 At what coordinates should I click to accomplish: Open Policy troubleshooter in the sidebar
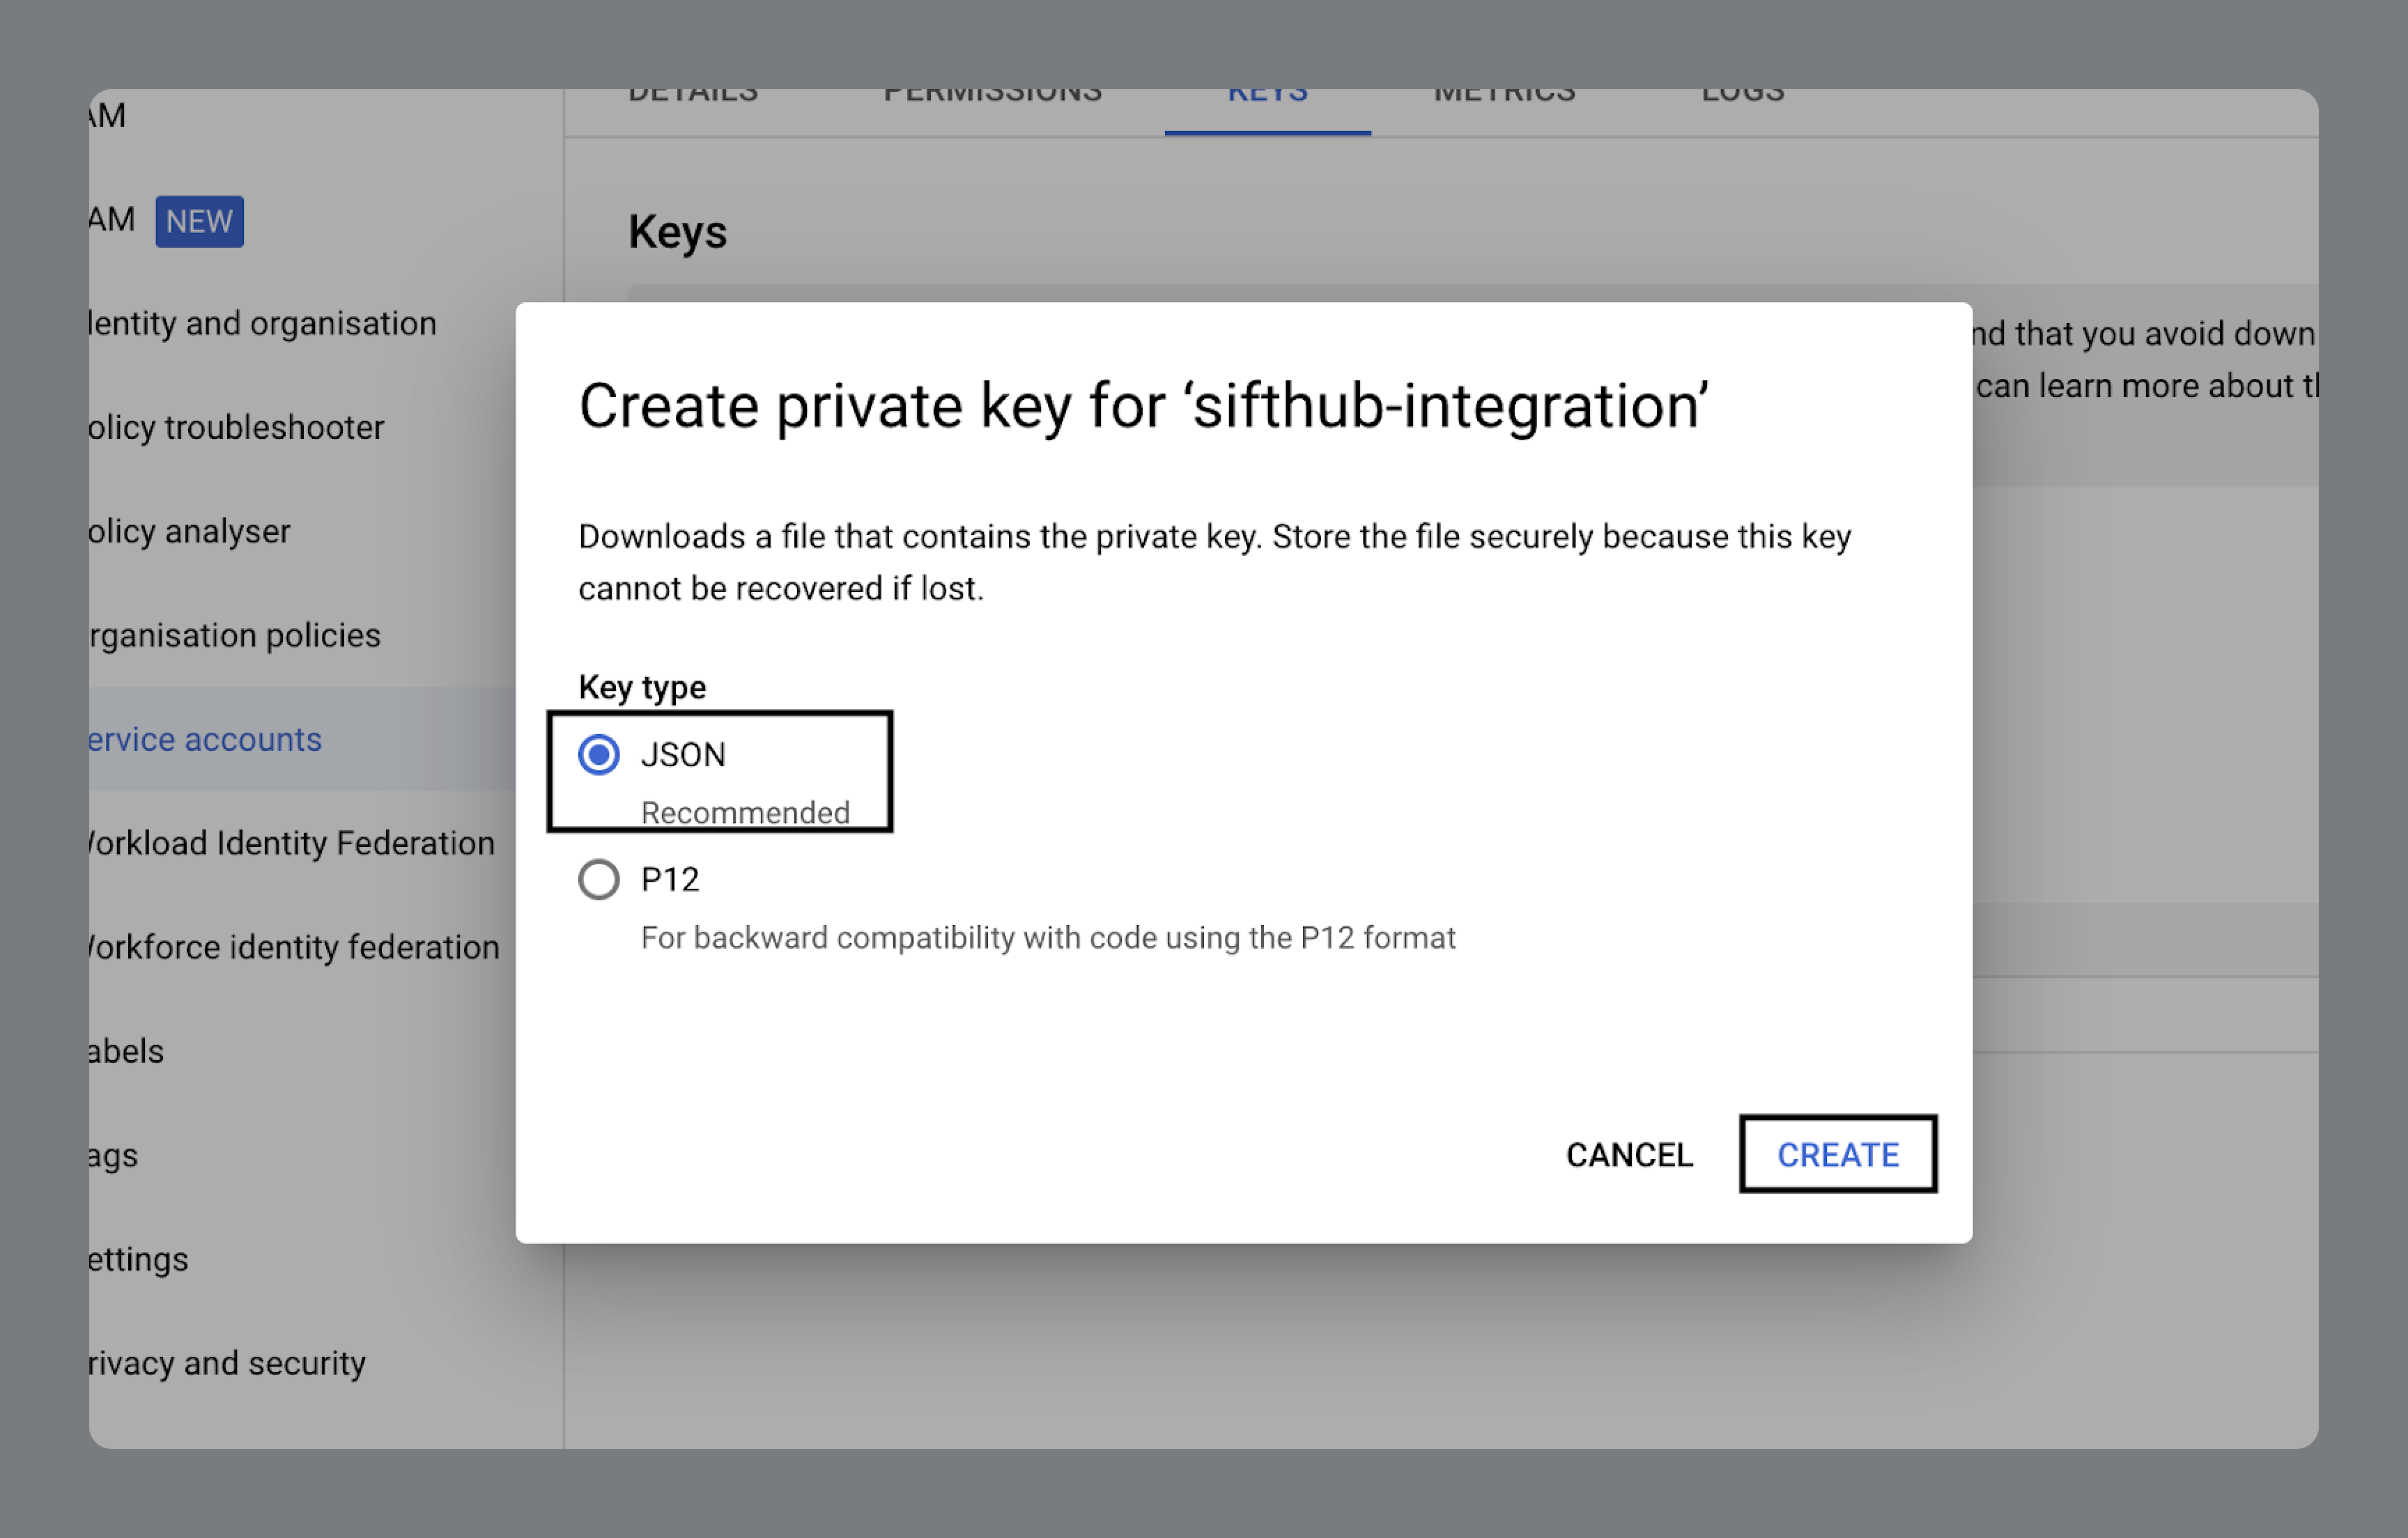tap(236, 428)
